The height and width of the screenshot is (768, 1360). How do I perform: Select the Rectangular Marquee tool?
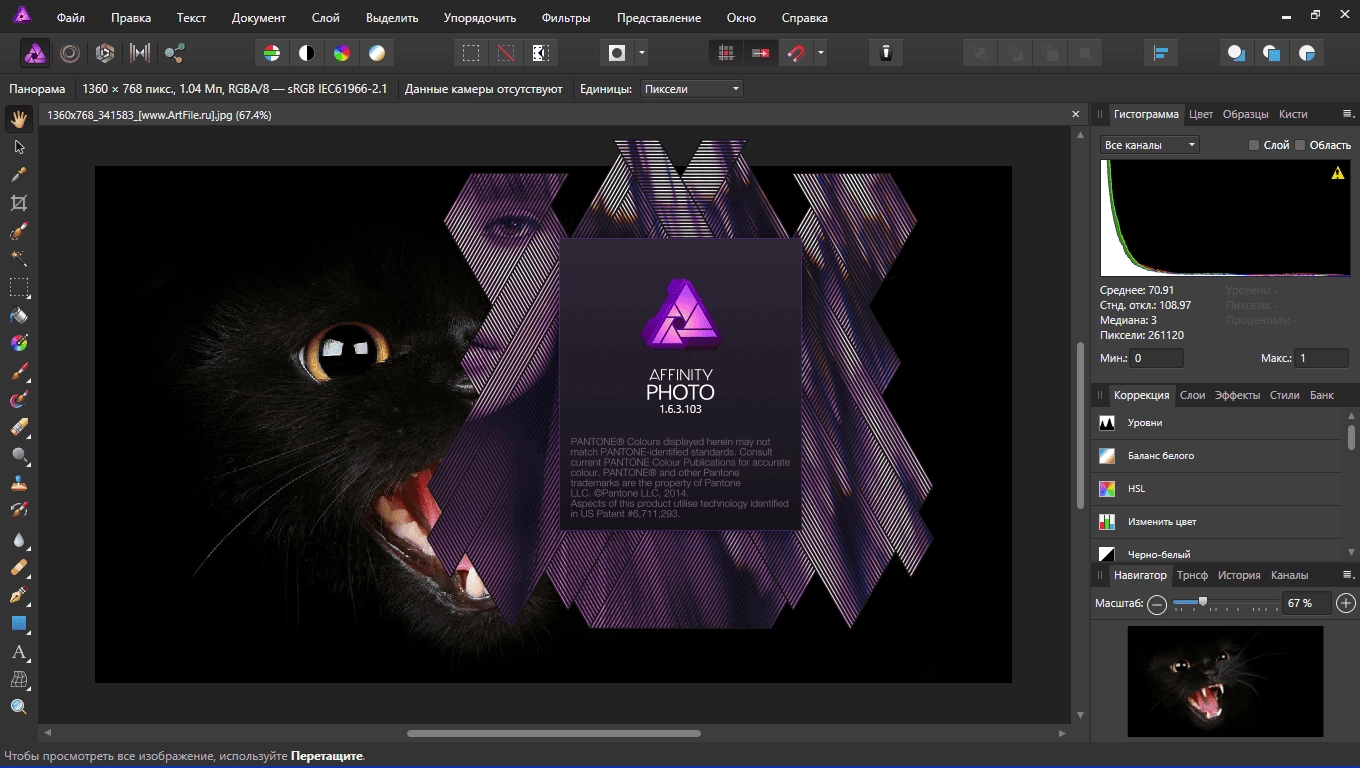pos(19,287)
